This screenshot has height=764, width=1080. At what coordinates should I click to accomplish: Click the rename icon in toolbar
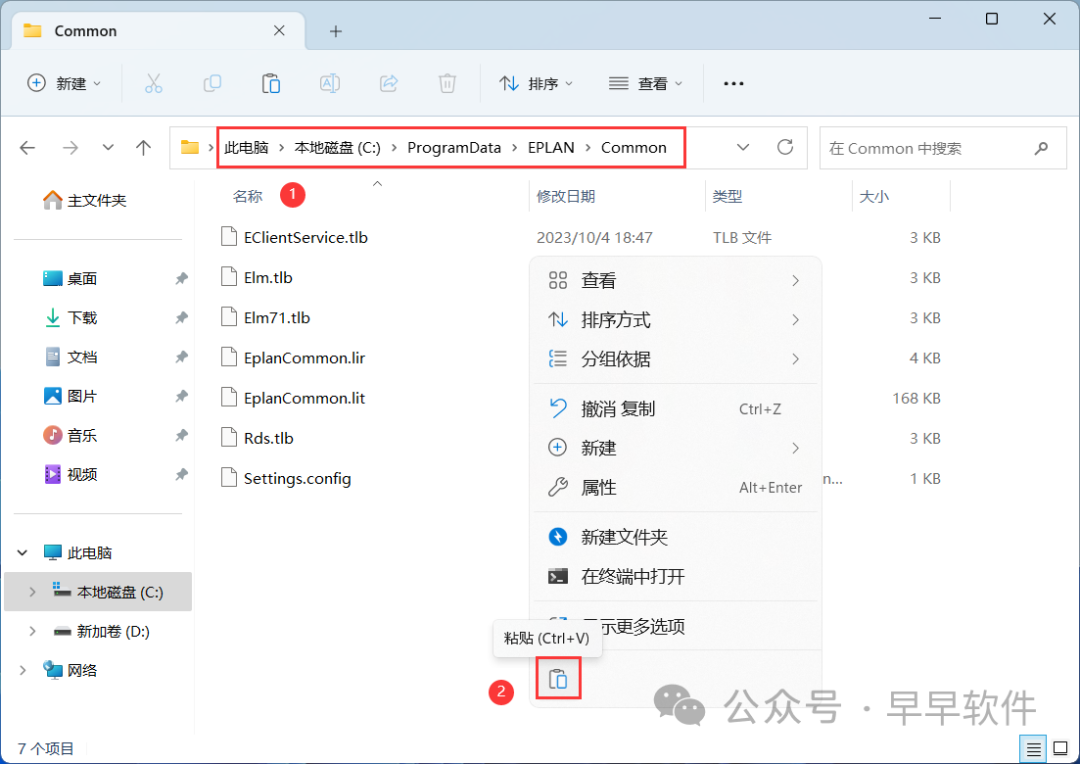coord(329,84)
